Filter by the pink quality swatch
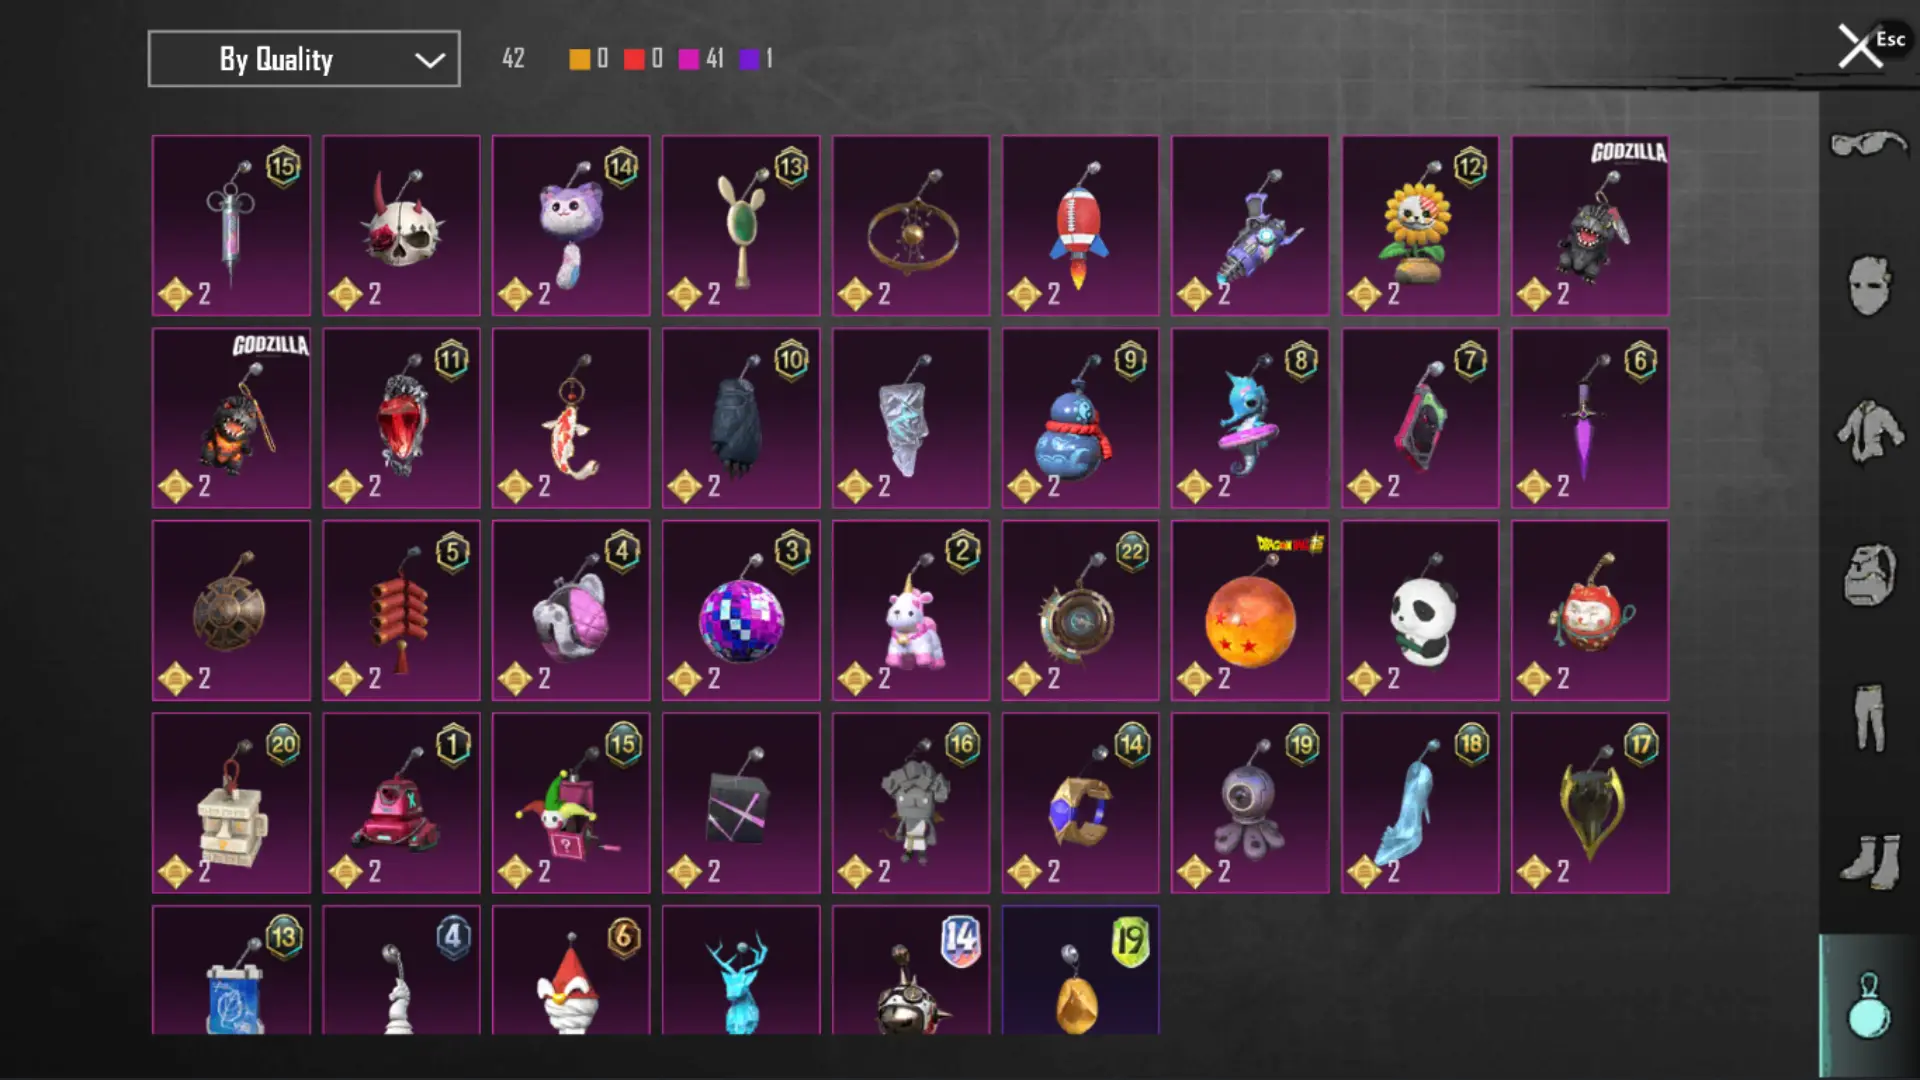 click(x=688, y=59)
